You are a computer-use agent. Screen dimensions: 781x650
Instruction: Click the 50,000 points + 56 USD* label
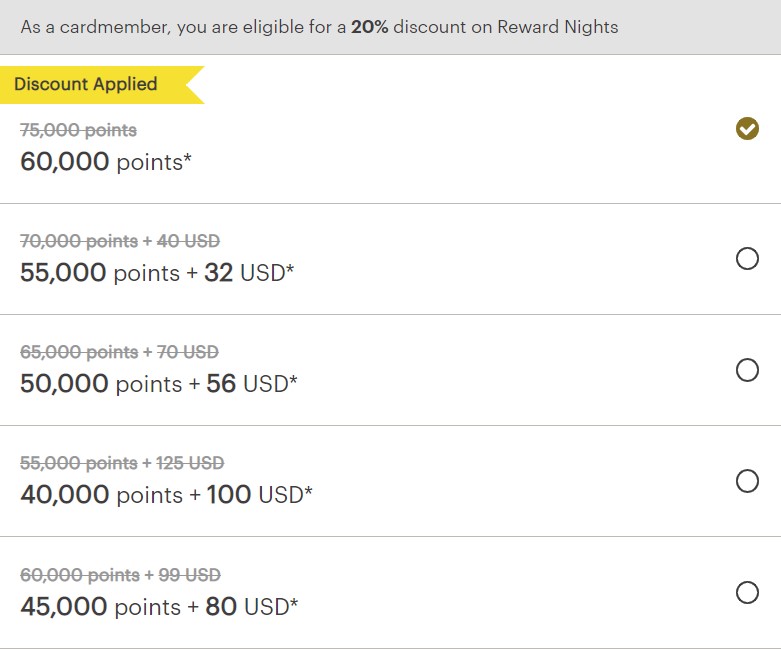point(158,384)
